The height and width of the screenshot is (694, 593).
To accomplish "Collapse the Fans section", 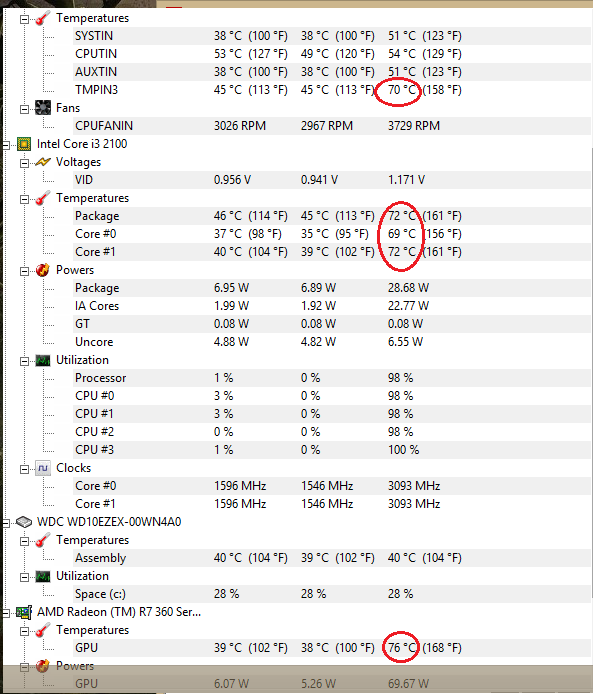I will tap(24, 109).
